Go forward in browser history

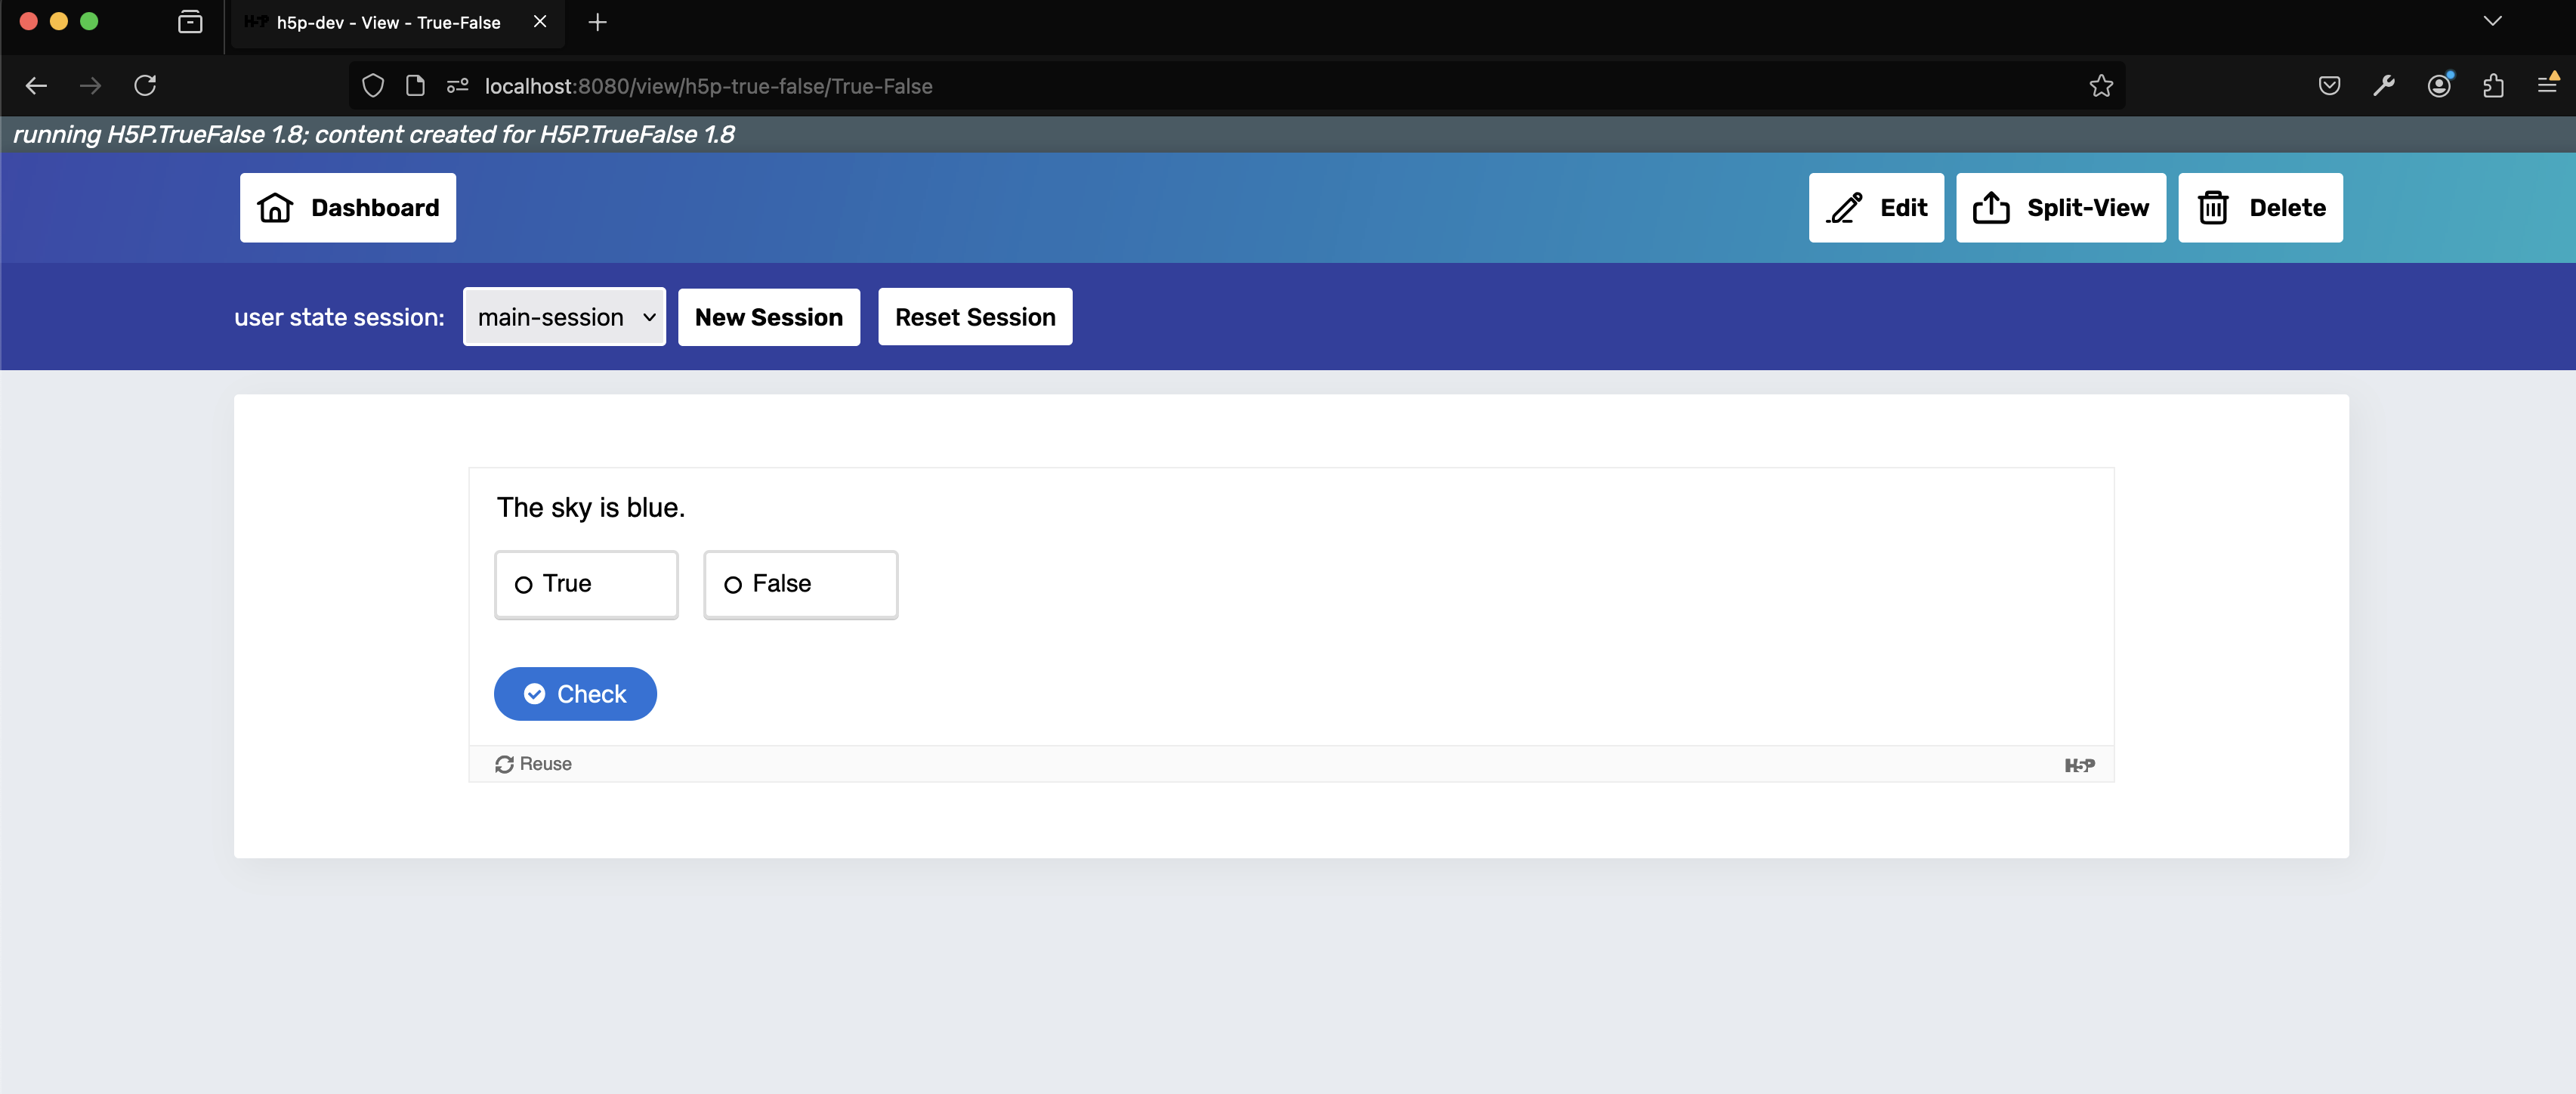tap(90, 86)
